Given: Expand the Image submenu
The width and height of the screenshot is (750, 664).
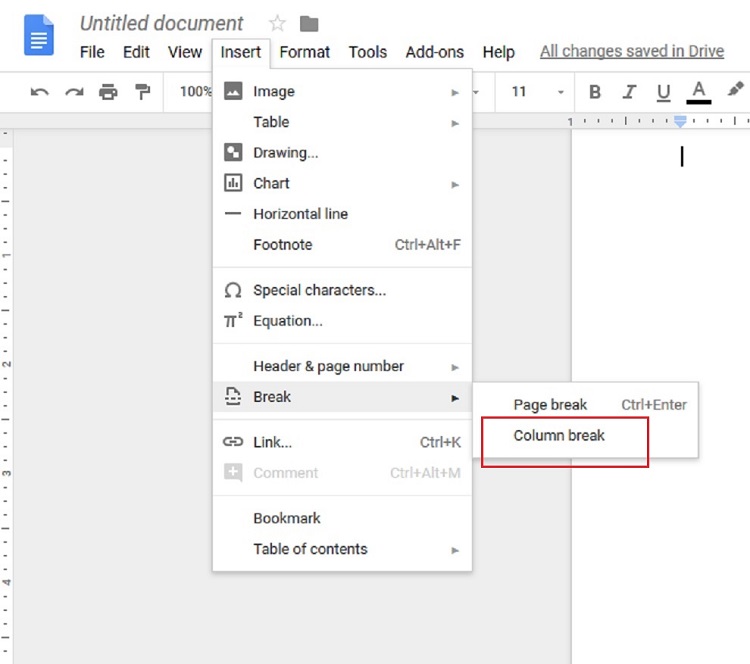Looking at the screenshot, I should tap(342, 91).
